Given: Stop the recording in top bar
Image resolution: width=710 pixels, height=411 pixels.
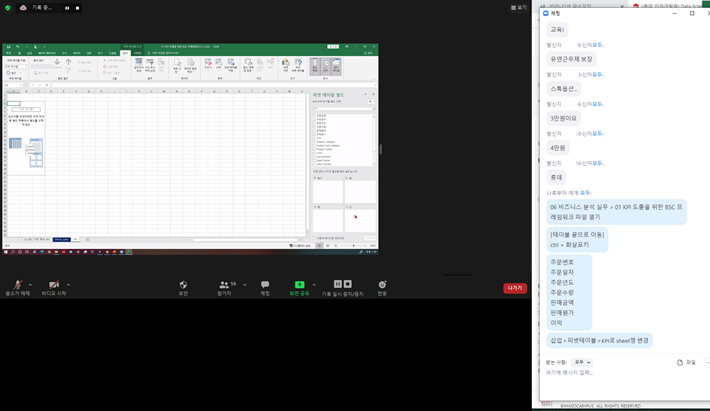Looking at the screenshot, I should pos(79,7).
